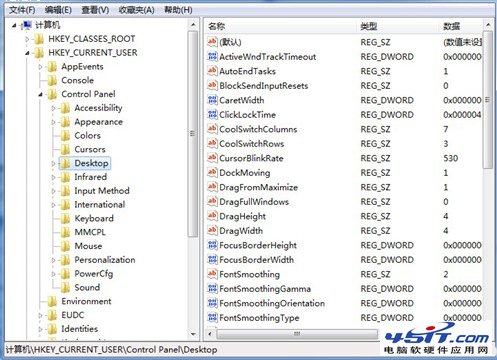Click the tree pane scroll down arrow
497x360 pixels.
click(x=193, y=334)
